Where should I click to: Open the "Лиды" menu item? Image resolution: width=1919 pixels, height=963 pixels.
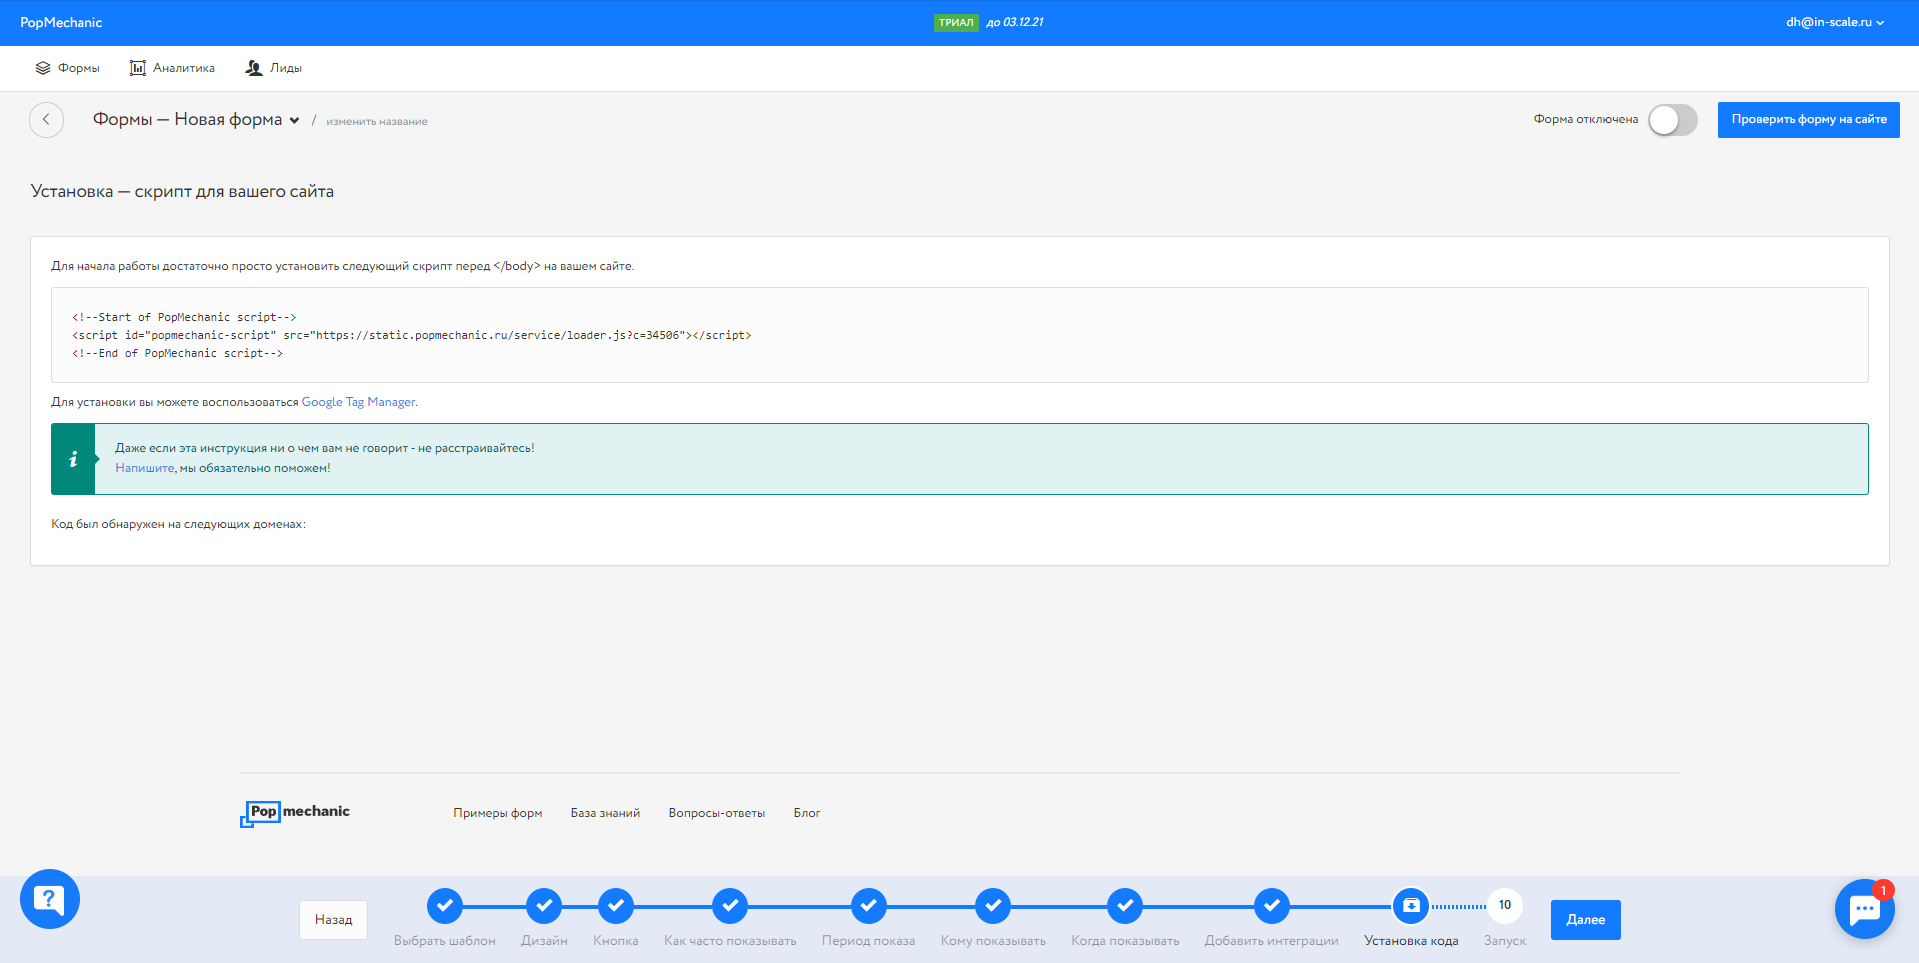(x=274, y=68)
